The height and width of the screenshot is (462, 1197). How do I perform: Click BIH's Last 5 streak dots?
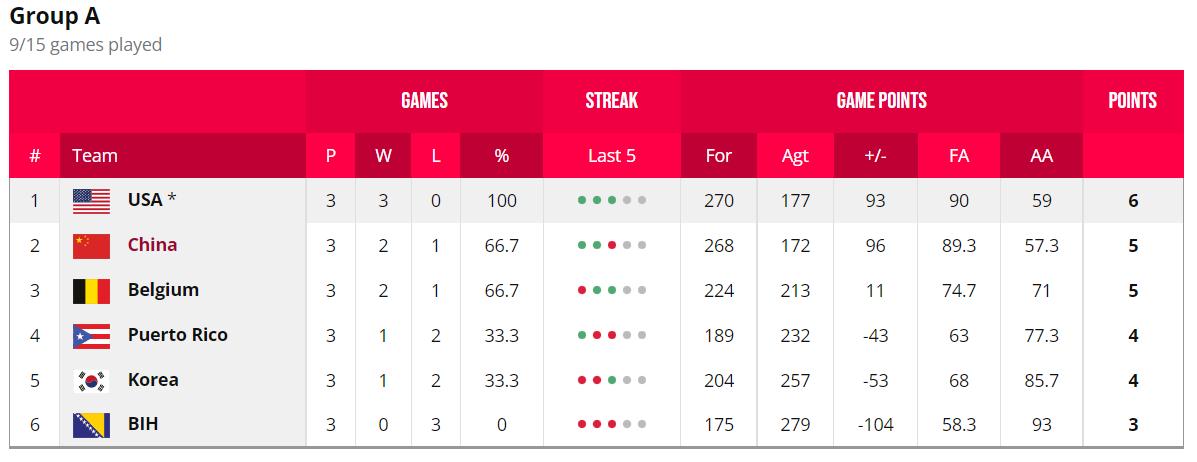click(x=611, y=425)
